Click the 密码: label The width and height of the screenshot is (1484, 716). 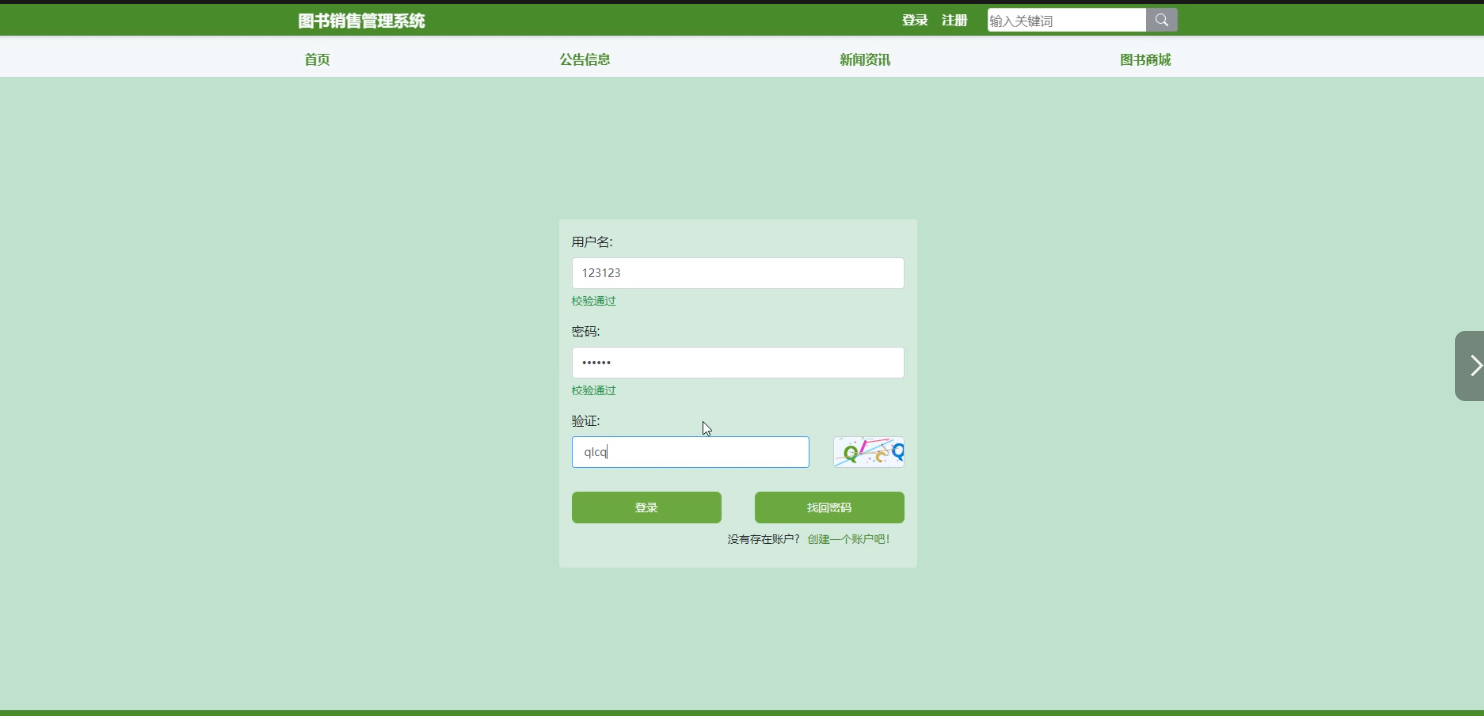(585, 331)
